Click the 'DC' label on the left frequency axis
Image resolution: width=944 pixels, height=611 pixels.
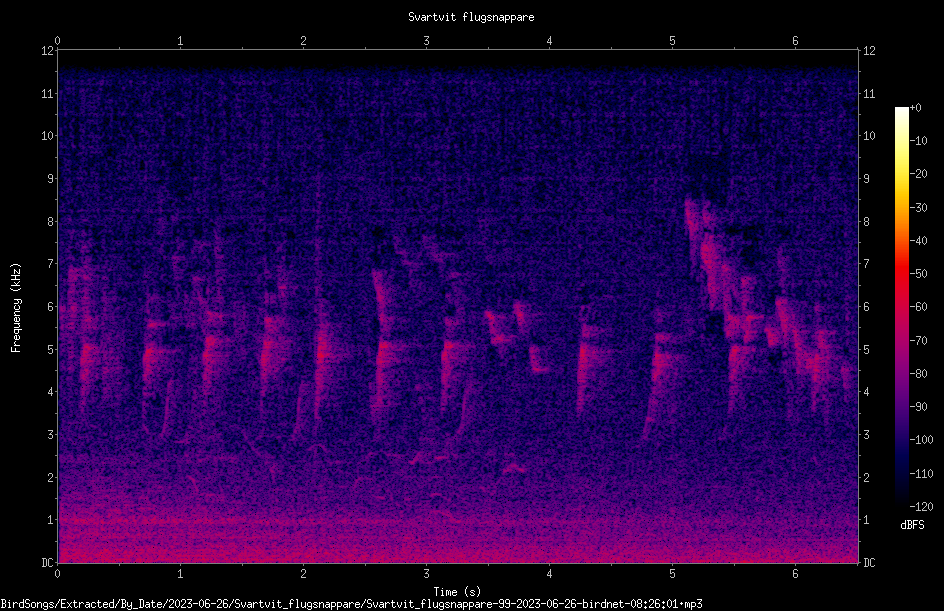(x=48, y=562)
